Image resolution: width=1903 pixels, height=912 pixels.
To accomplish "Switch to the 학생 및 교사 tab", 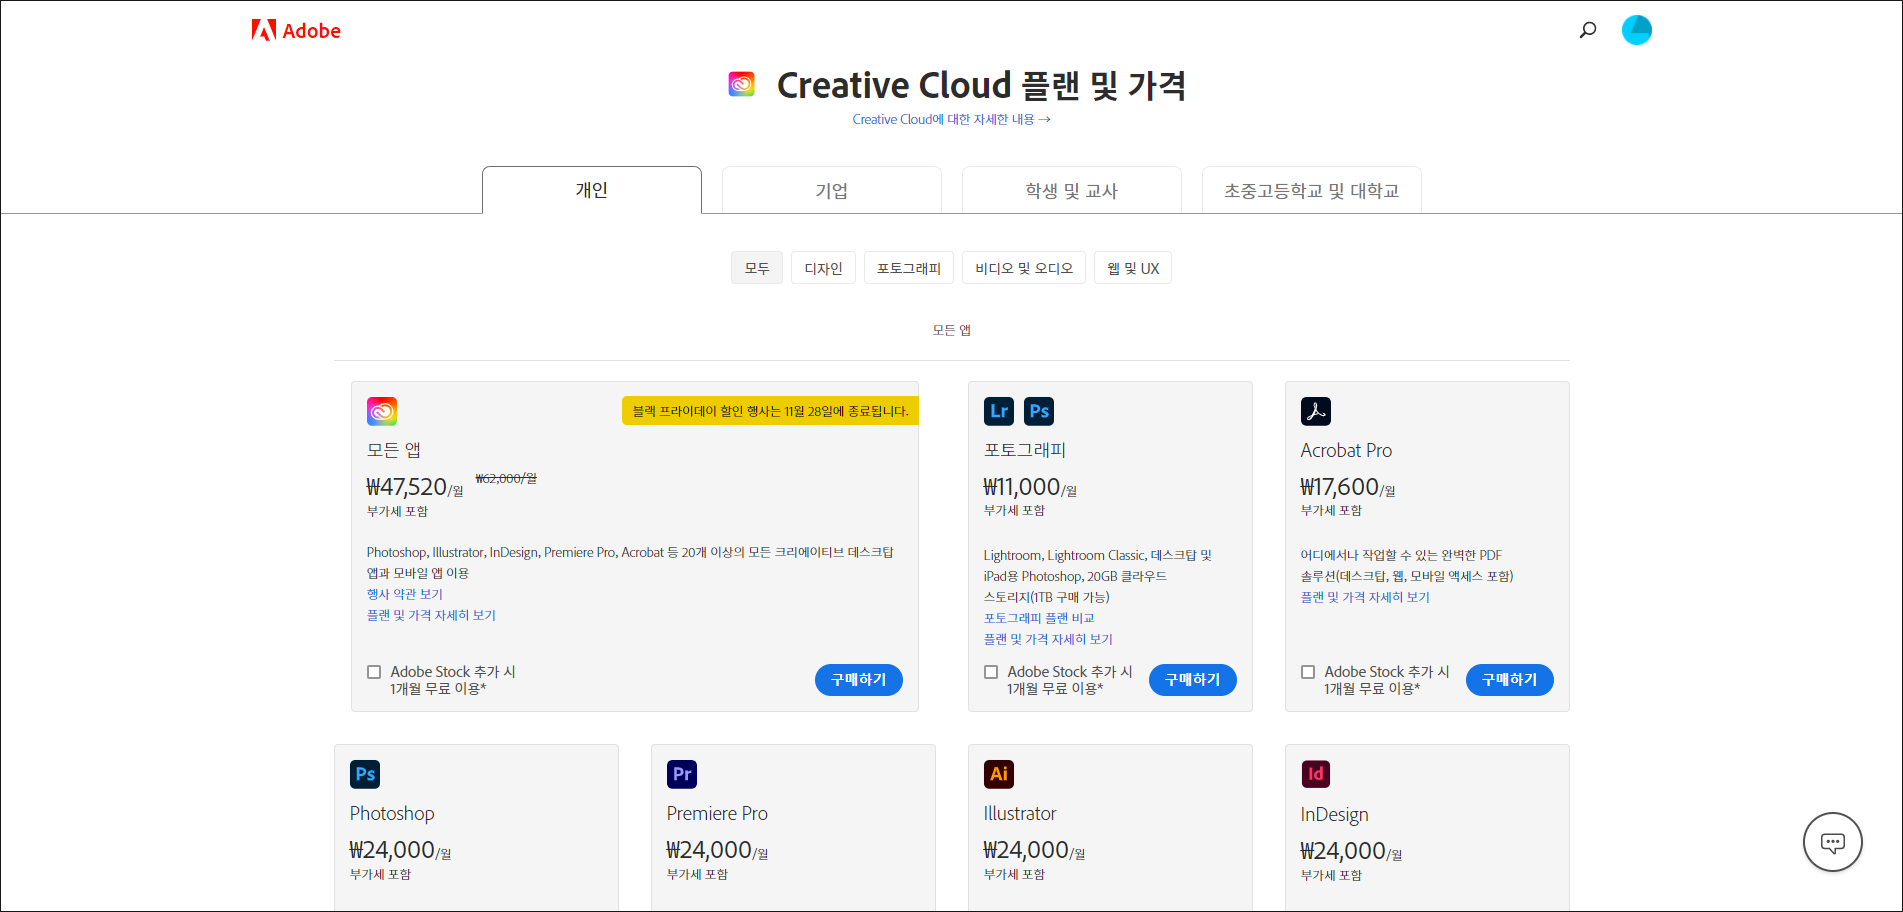I will point(1072,190).
